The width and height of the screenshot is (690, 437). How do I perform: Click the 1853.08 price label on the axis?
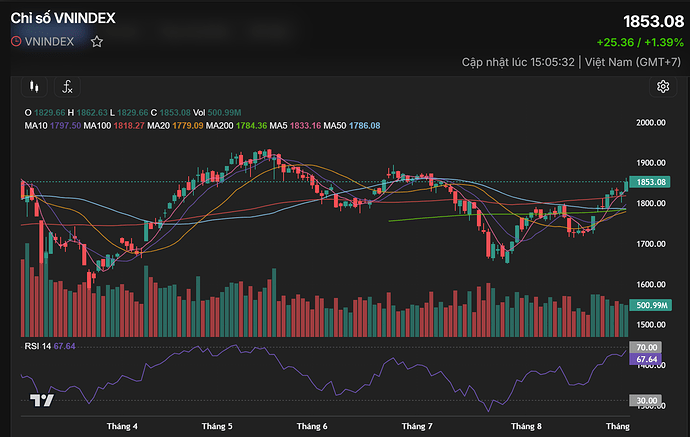[x=650, y=182]
